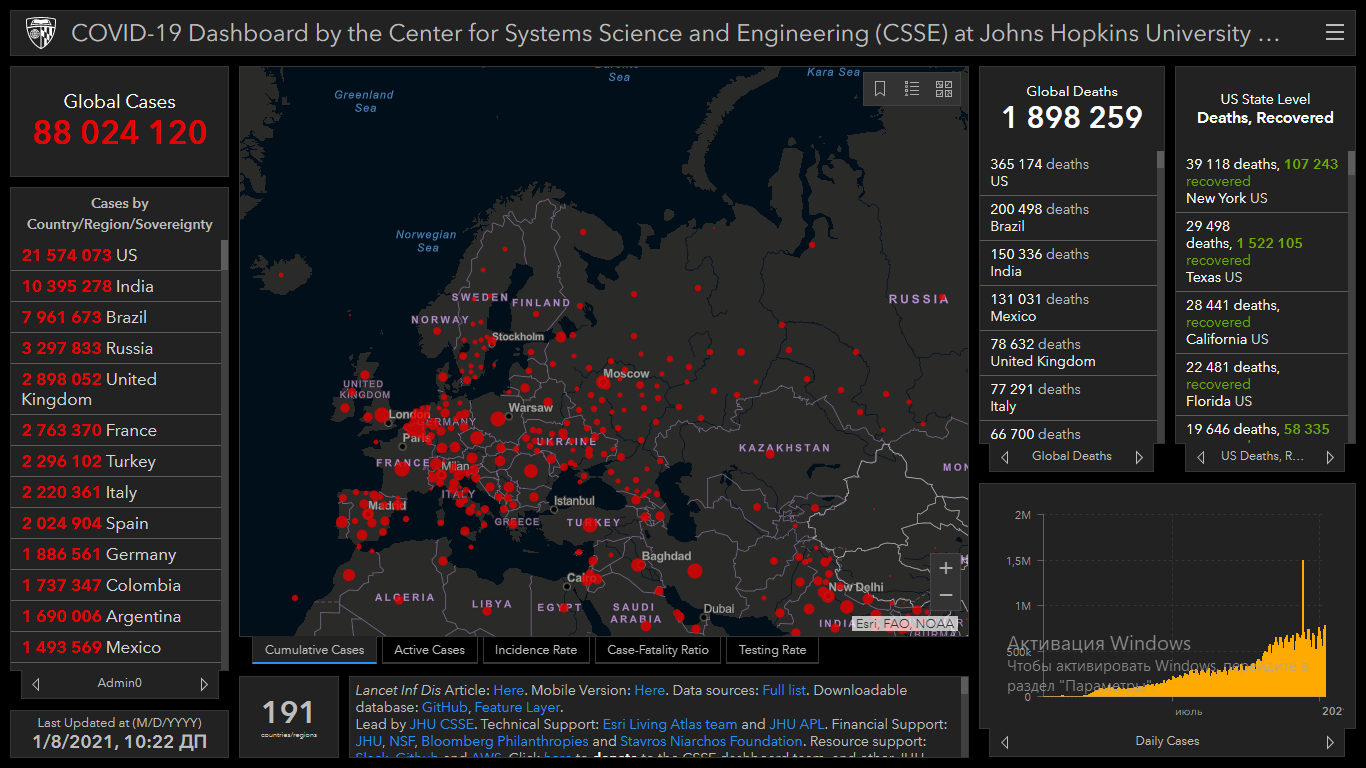
Task: Open the Testing Rate tab
Action: [772, 650]
